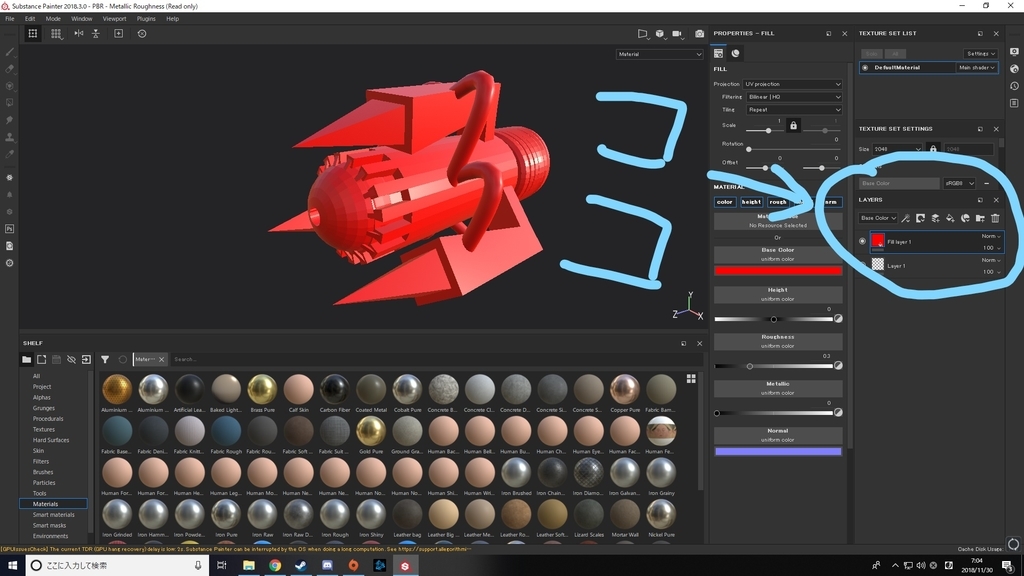Toggle the Scale lock button
The image size is (1024, 576).
tap(793, 125)
